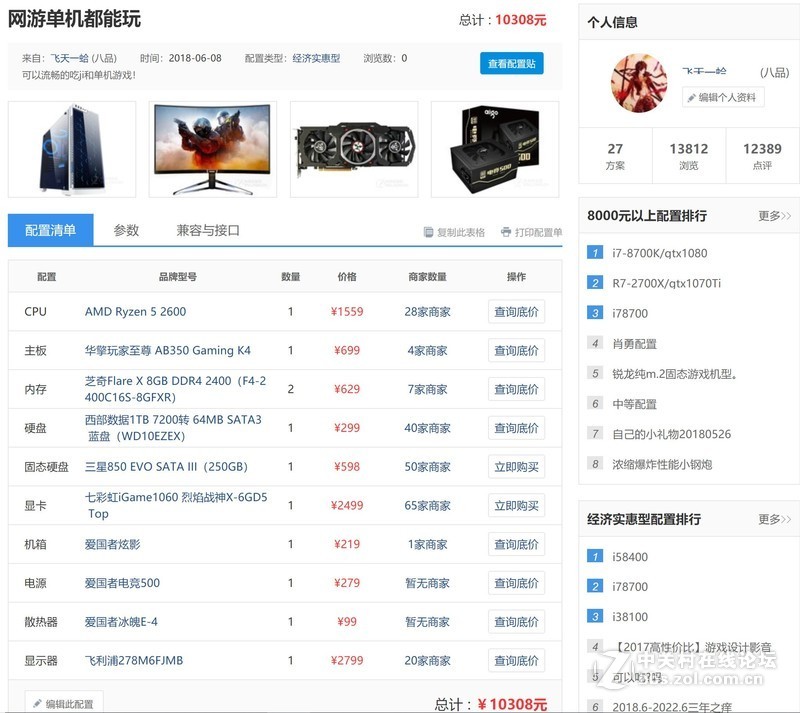Open ranking item 中等配置
The image size is (800, 713).
635,404
